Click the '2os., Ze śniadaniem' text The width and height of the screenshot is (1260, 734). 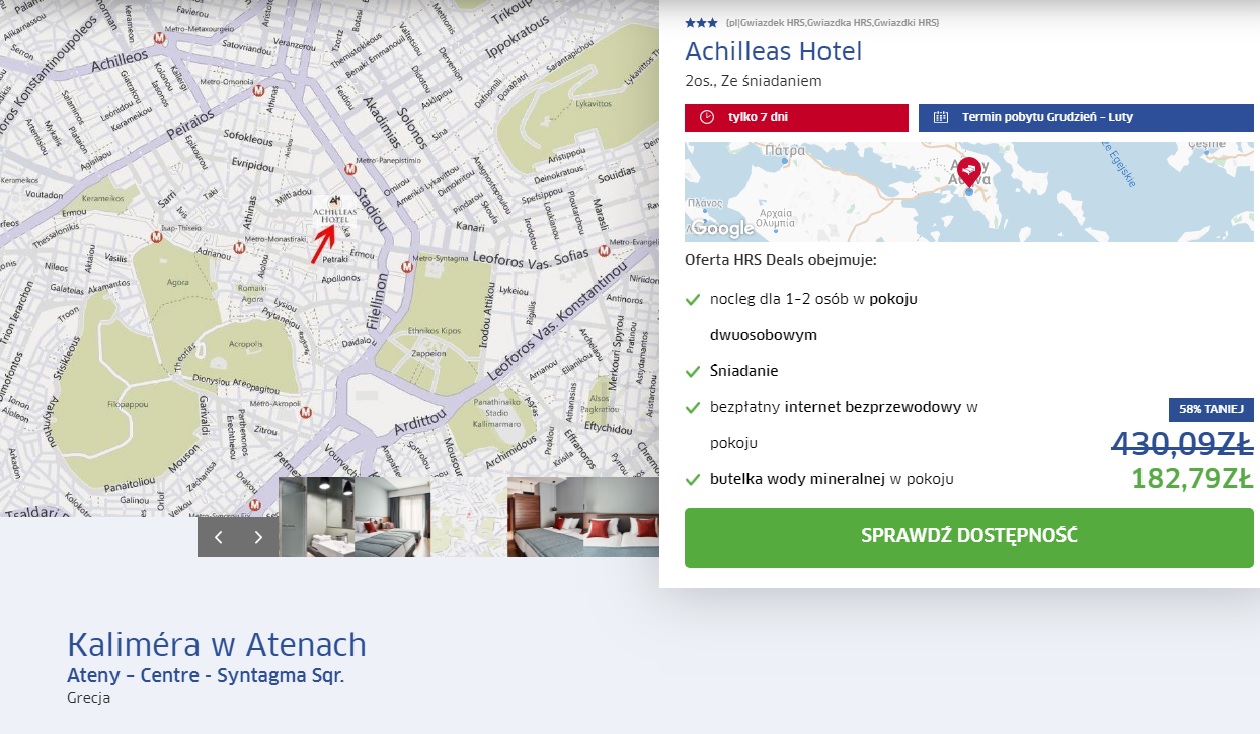tap(754, 82)
